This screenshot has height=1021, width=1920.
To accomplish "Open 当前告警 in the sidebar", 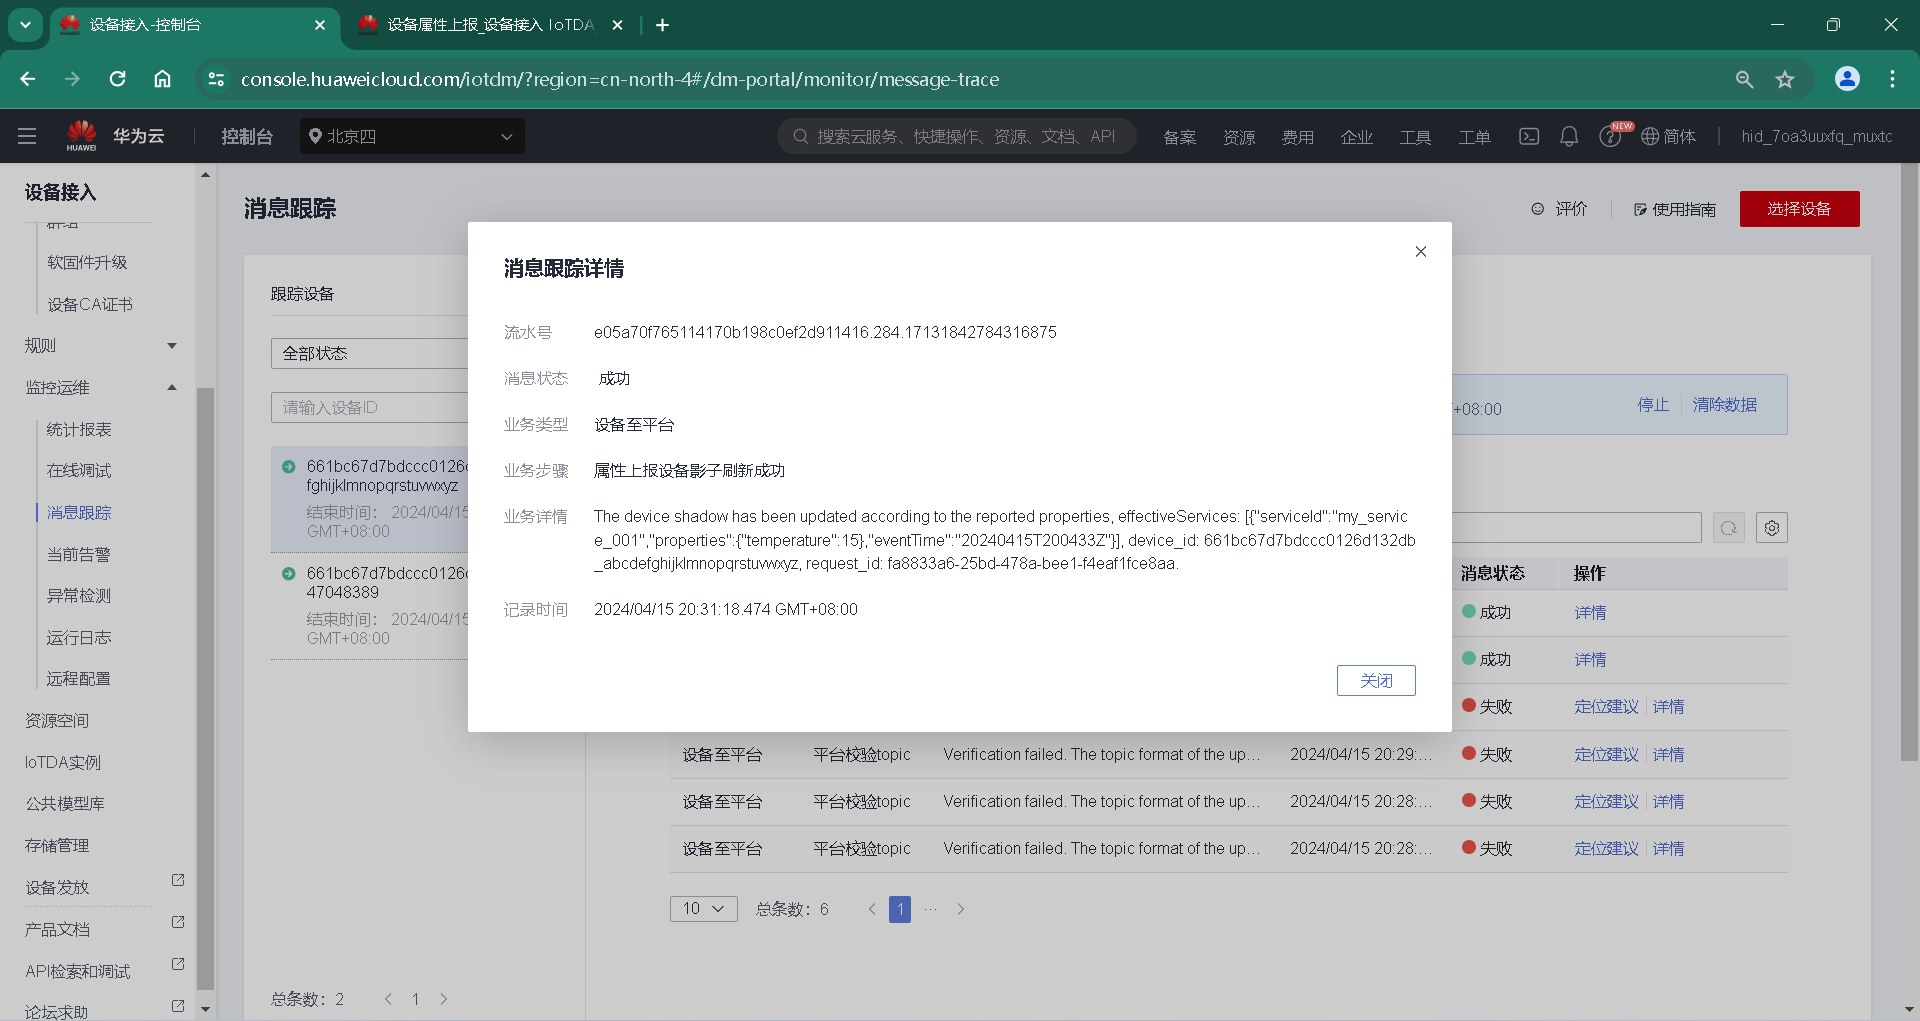I will pos(79,554).
